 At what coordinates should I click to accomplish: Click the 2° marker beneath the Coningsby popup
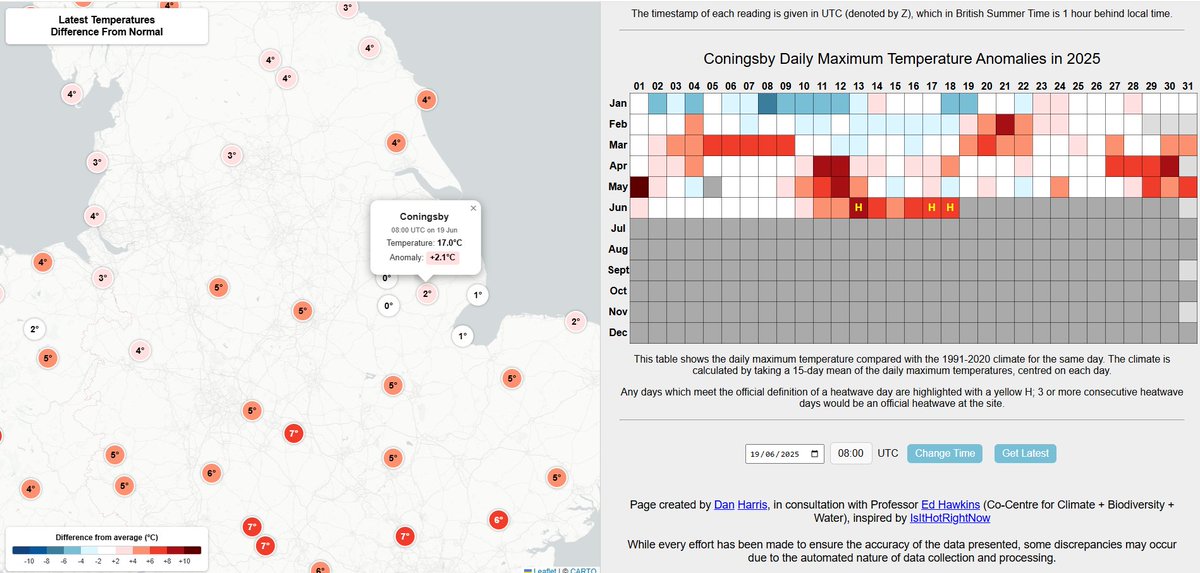coord(427,294)
